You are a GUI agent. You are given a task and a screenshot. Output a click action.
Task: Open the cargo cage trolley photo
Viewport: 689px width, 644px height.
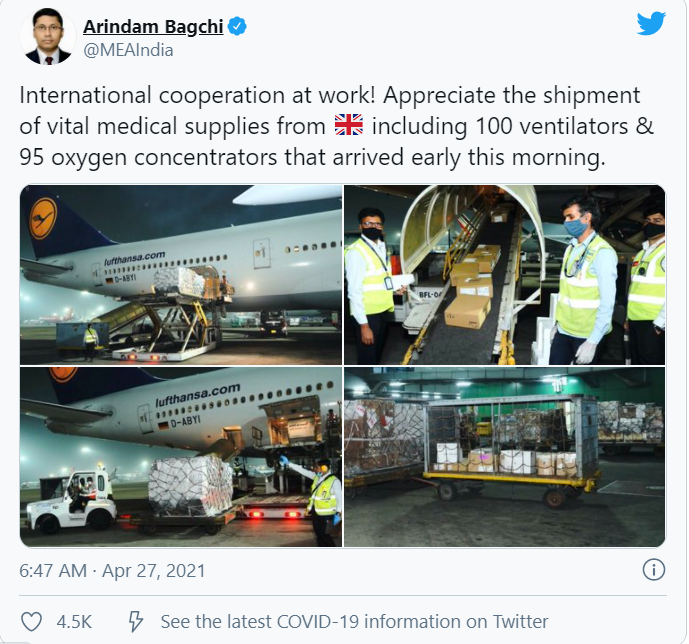tap(504, 457)
